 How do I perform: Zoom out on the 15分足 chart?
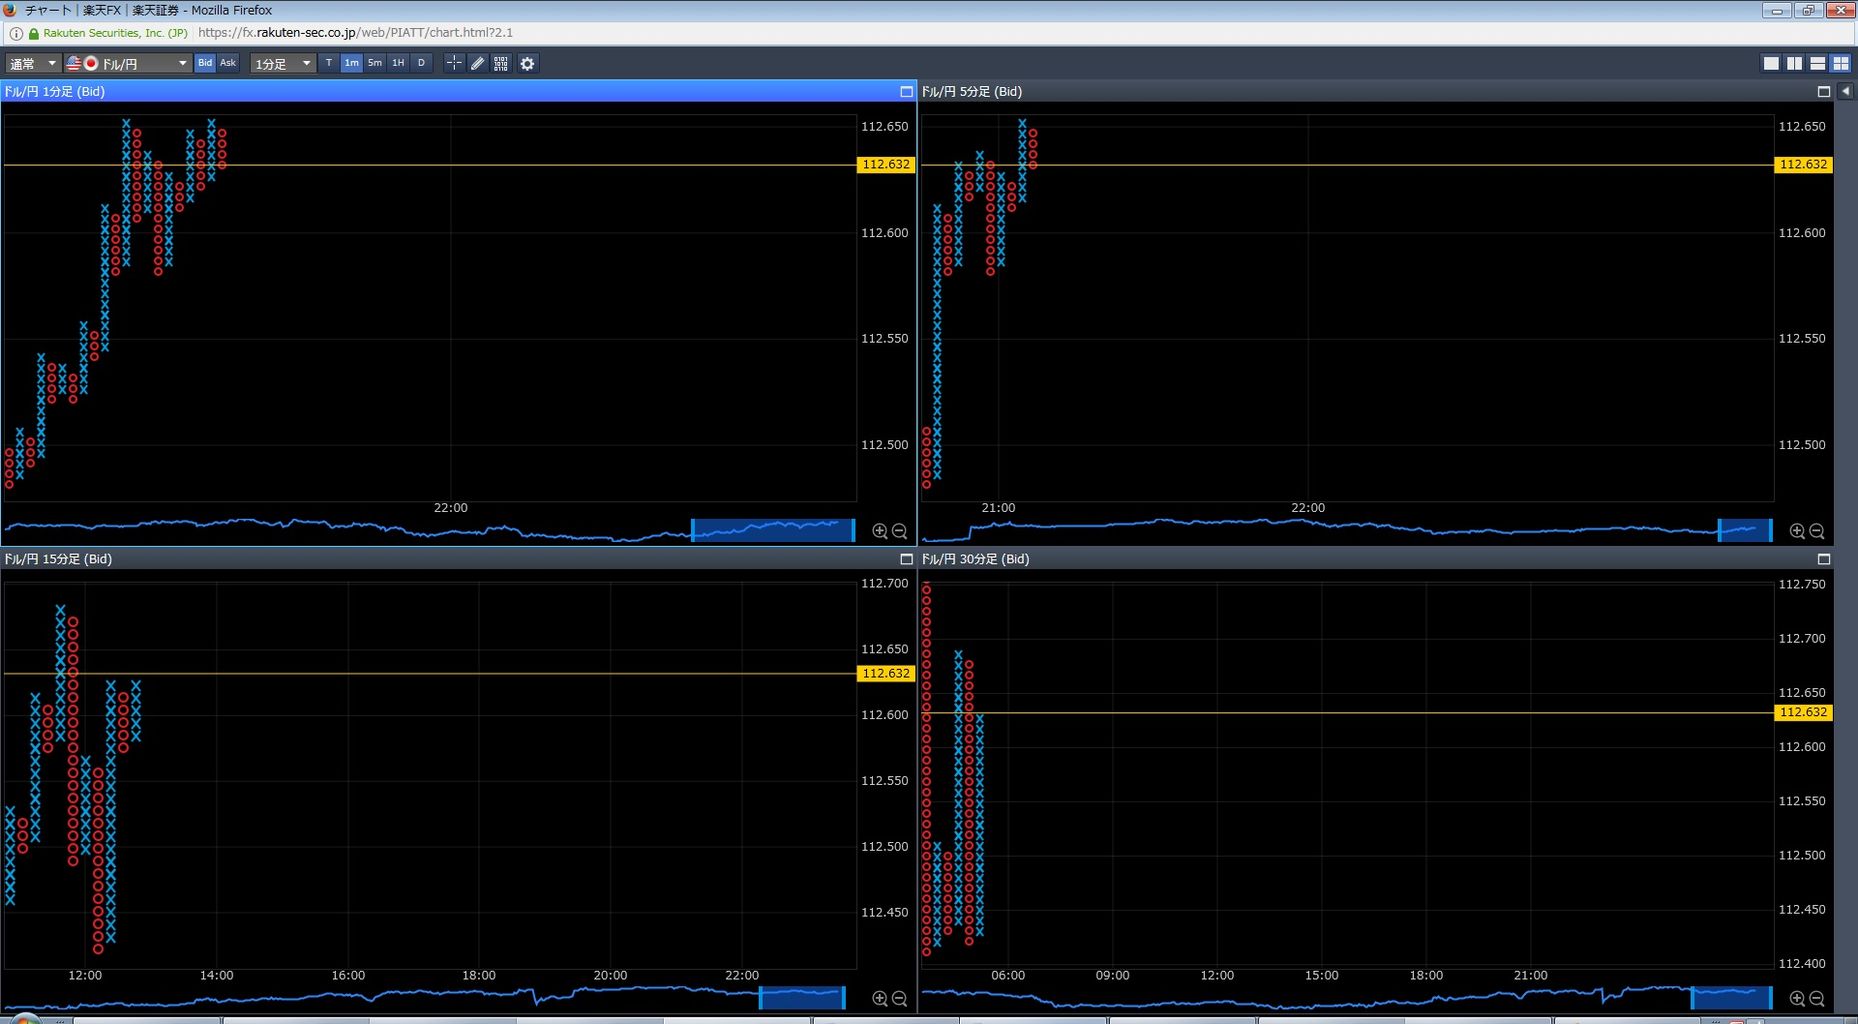click(x=899, y=998)
